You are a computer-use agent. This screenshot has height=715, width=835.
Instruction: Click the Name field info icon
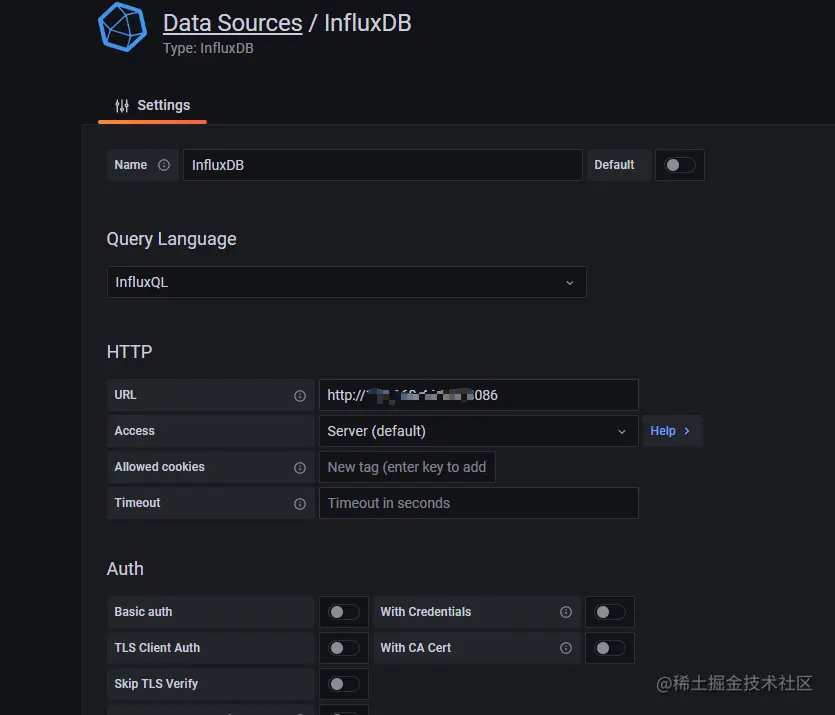coord(164,165)
